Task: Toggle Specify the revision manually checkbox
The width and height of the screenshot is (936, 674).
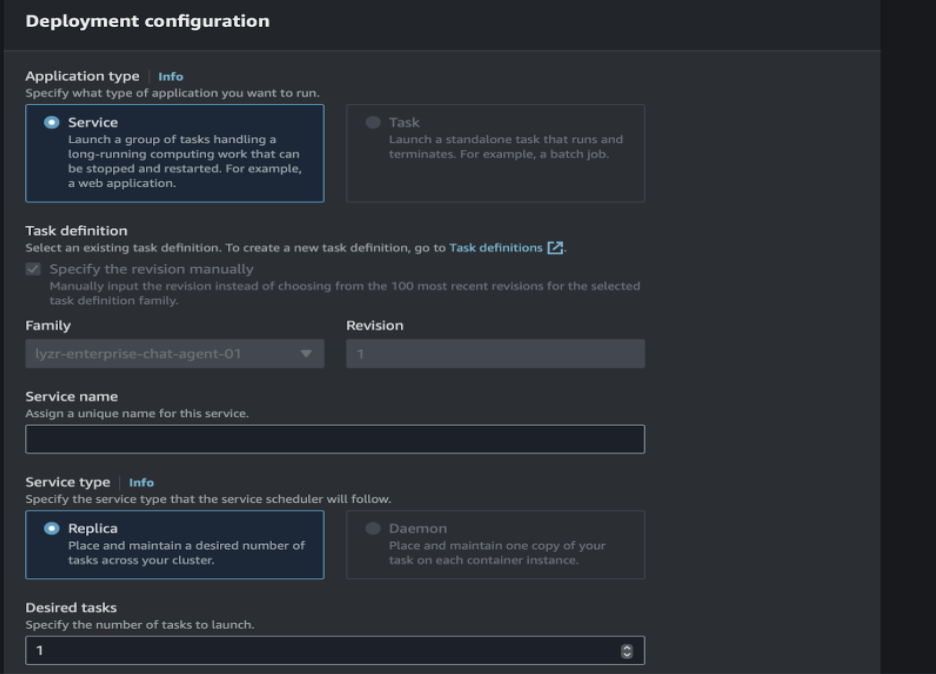Action: tap(33, 269)
